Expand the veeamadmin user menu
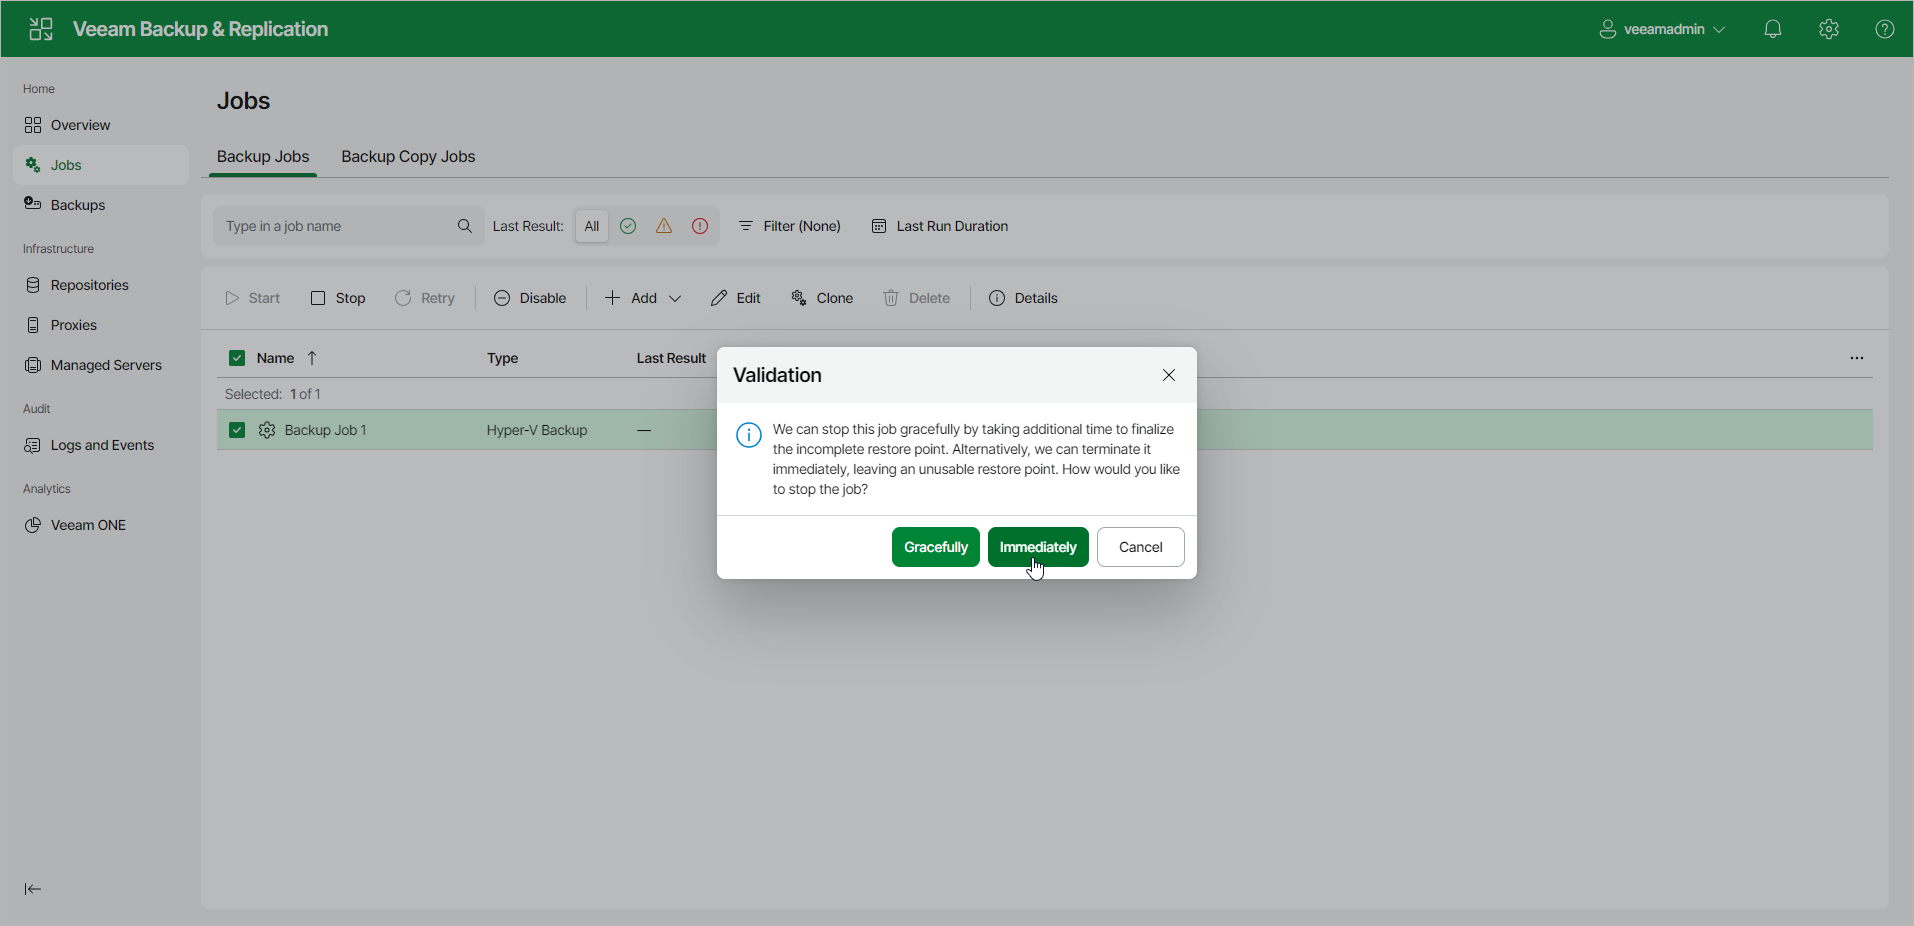 click(1662, 29)
